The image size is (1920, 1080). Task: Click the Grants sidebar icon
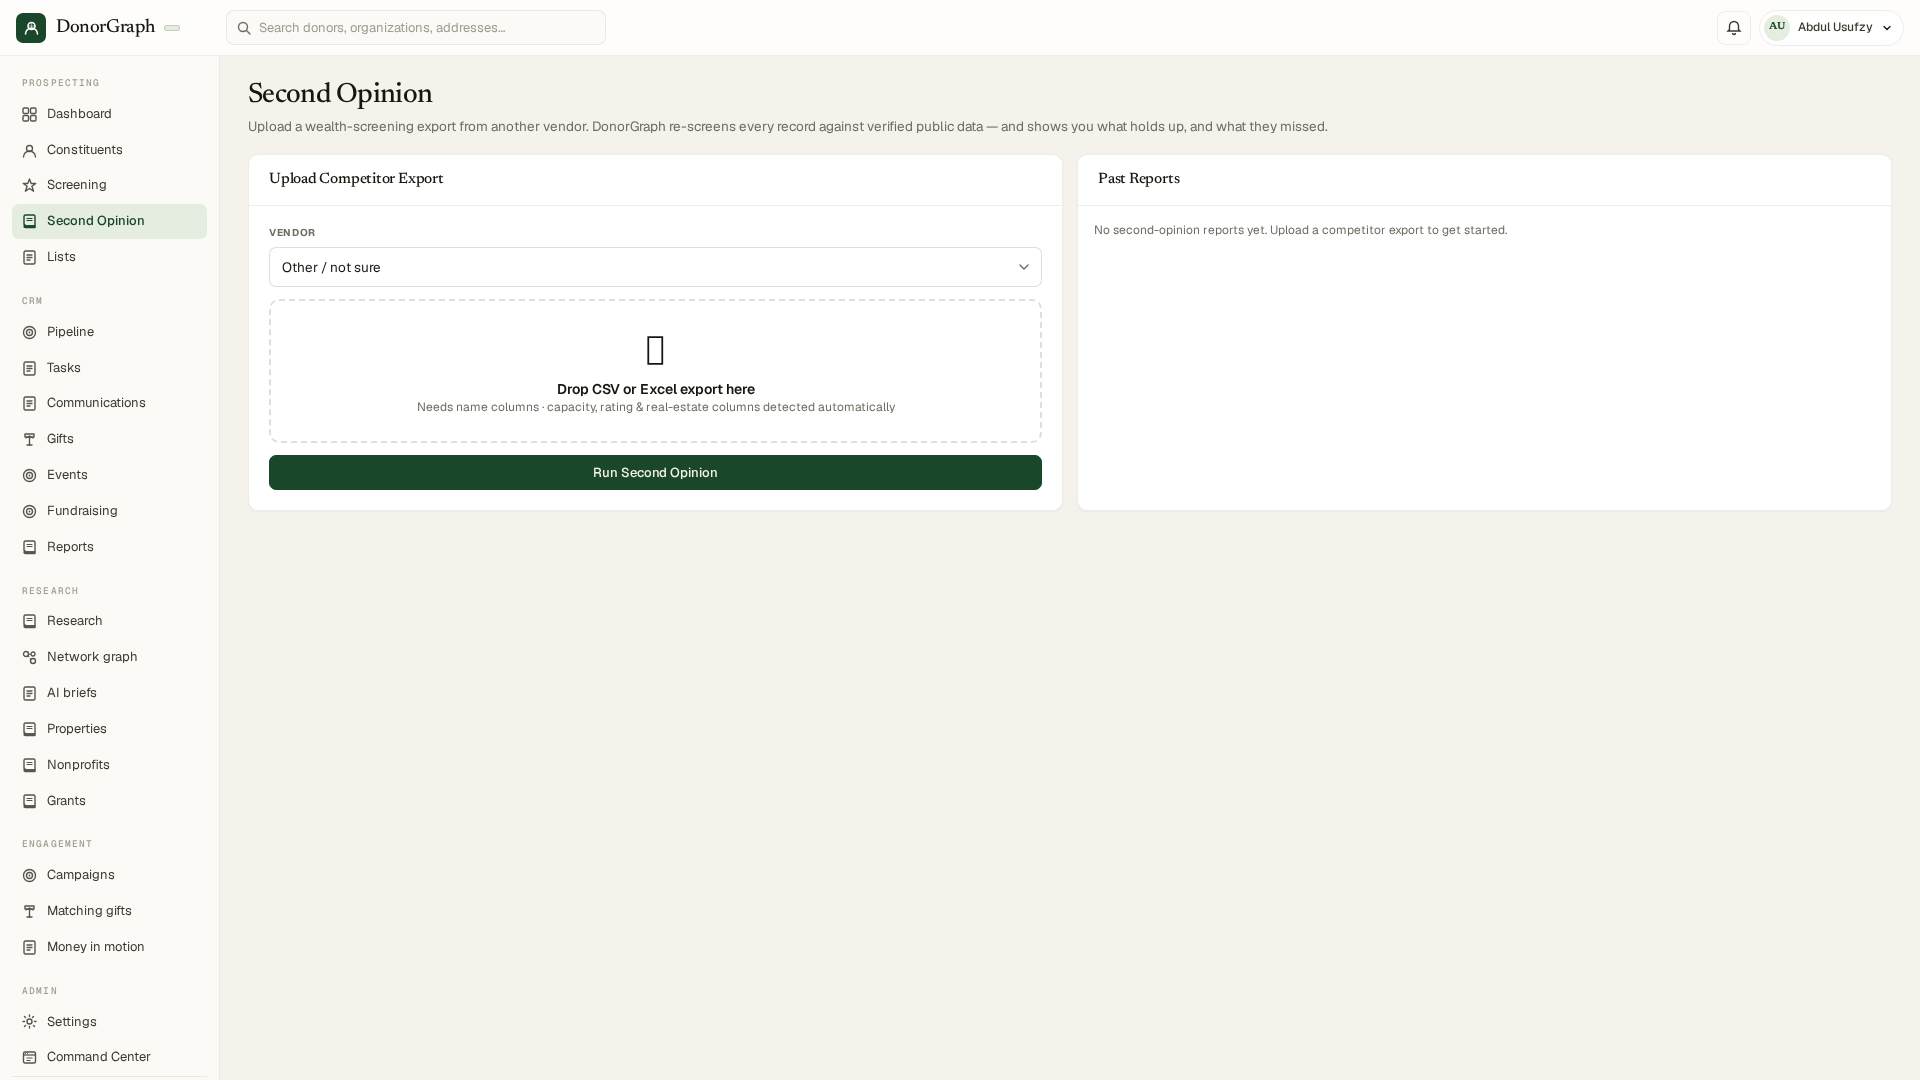tap(30, 802)
